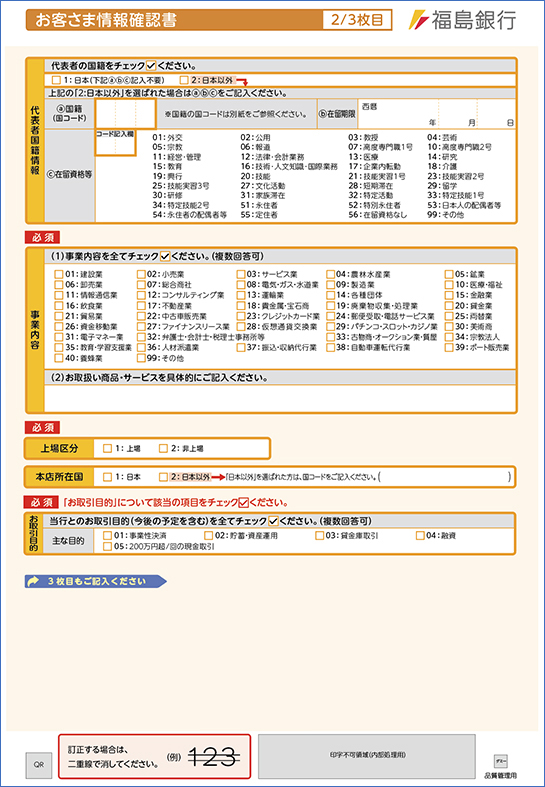Check '39: ボート販売業' box
The image size is (545, 787).
click(x=449, y=347)
